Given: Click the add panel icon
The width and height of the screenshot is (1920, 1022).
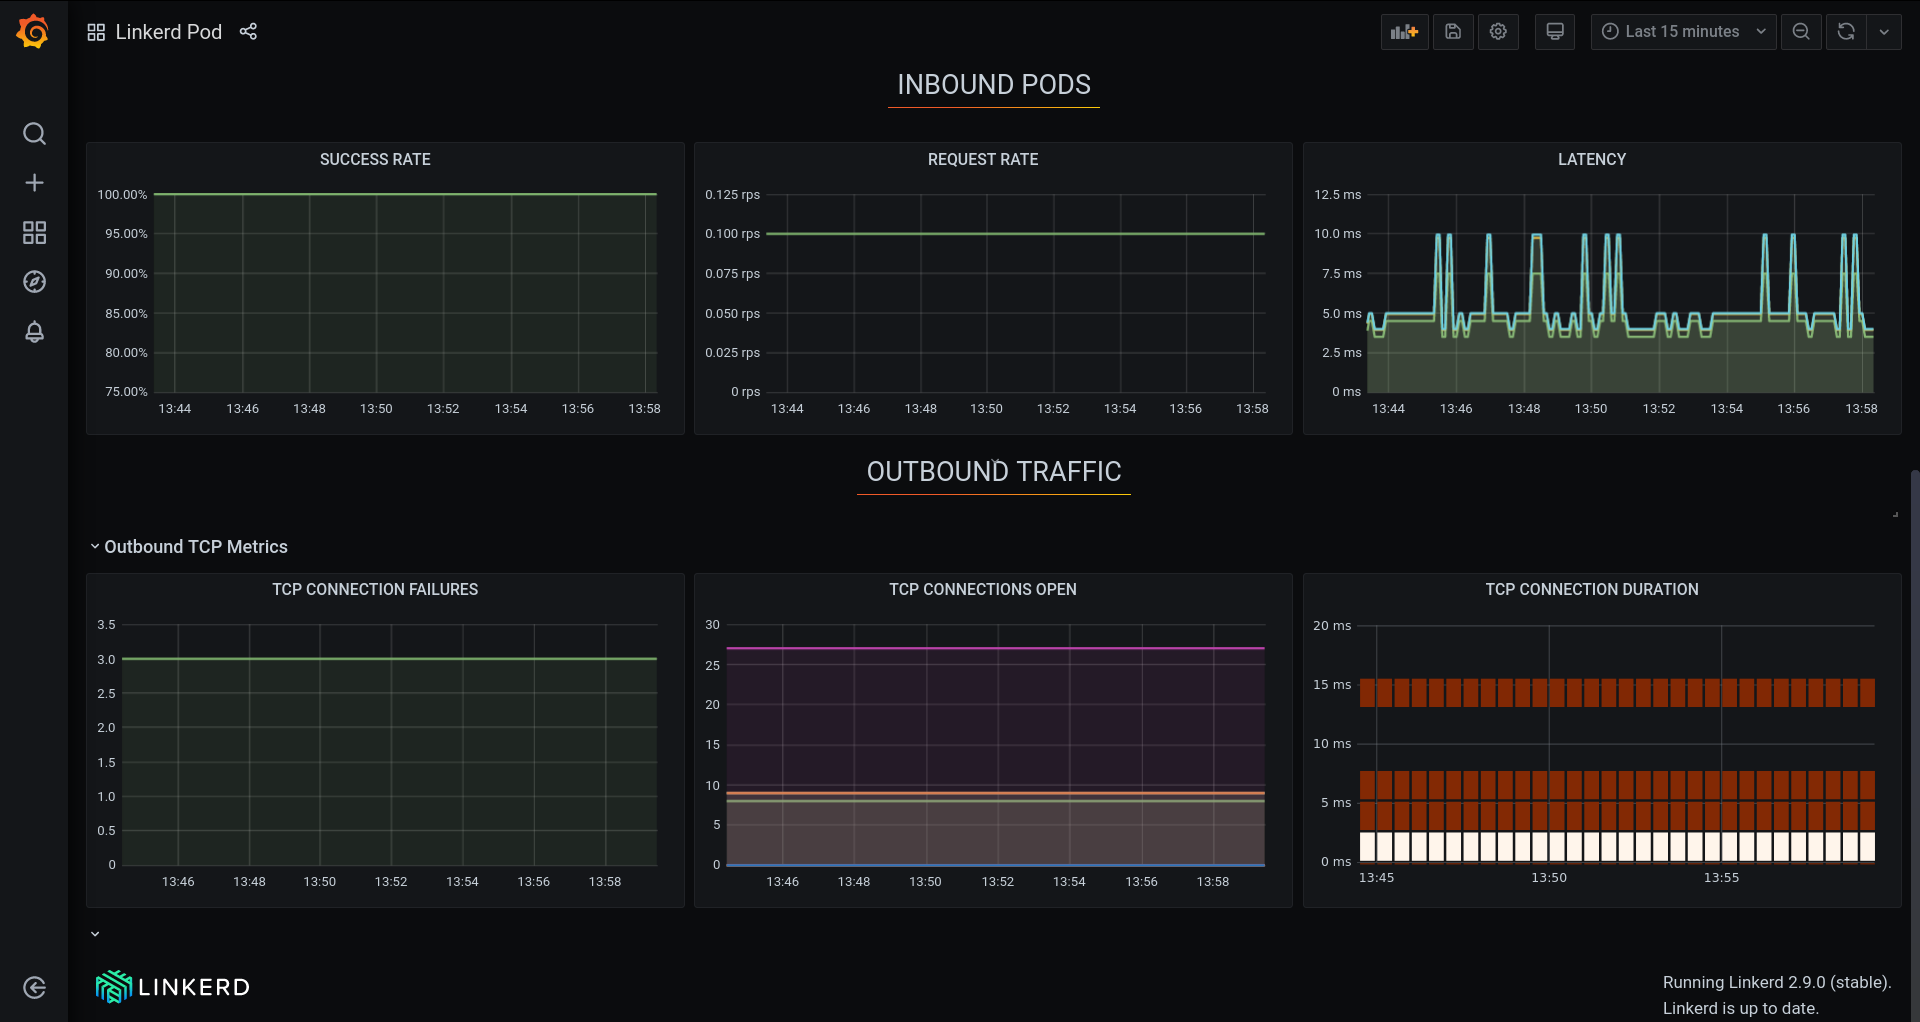Looking at the screenshot, I should [x=1404, y=31].
